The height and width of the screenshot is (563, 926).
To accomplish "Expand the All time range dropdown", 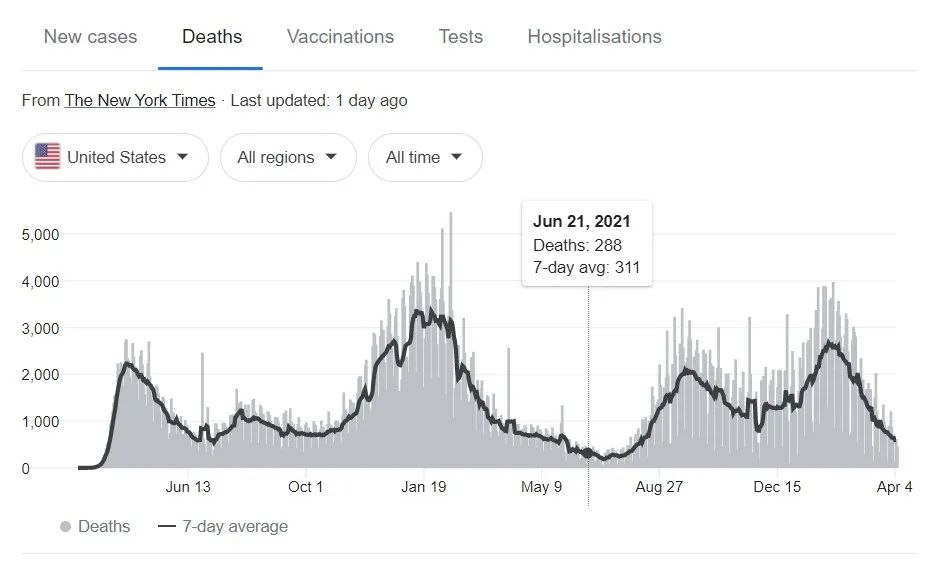I will [425, 157].
